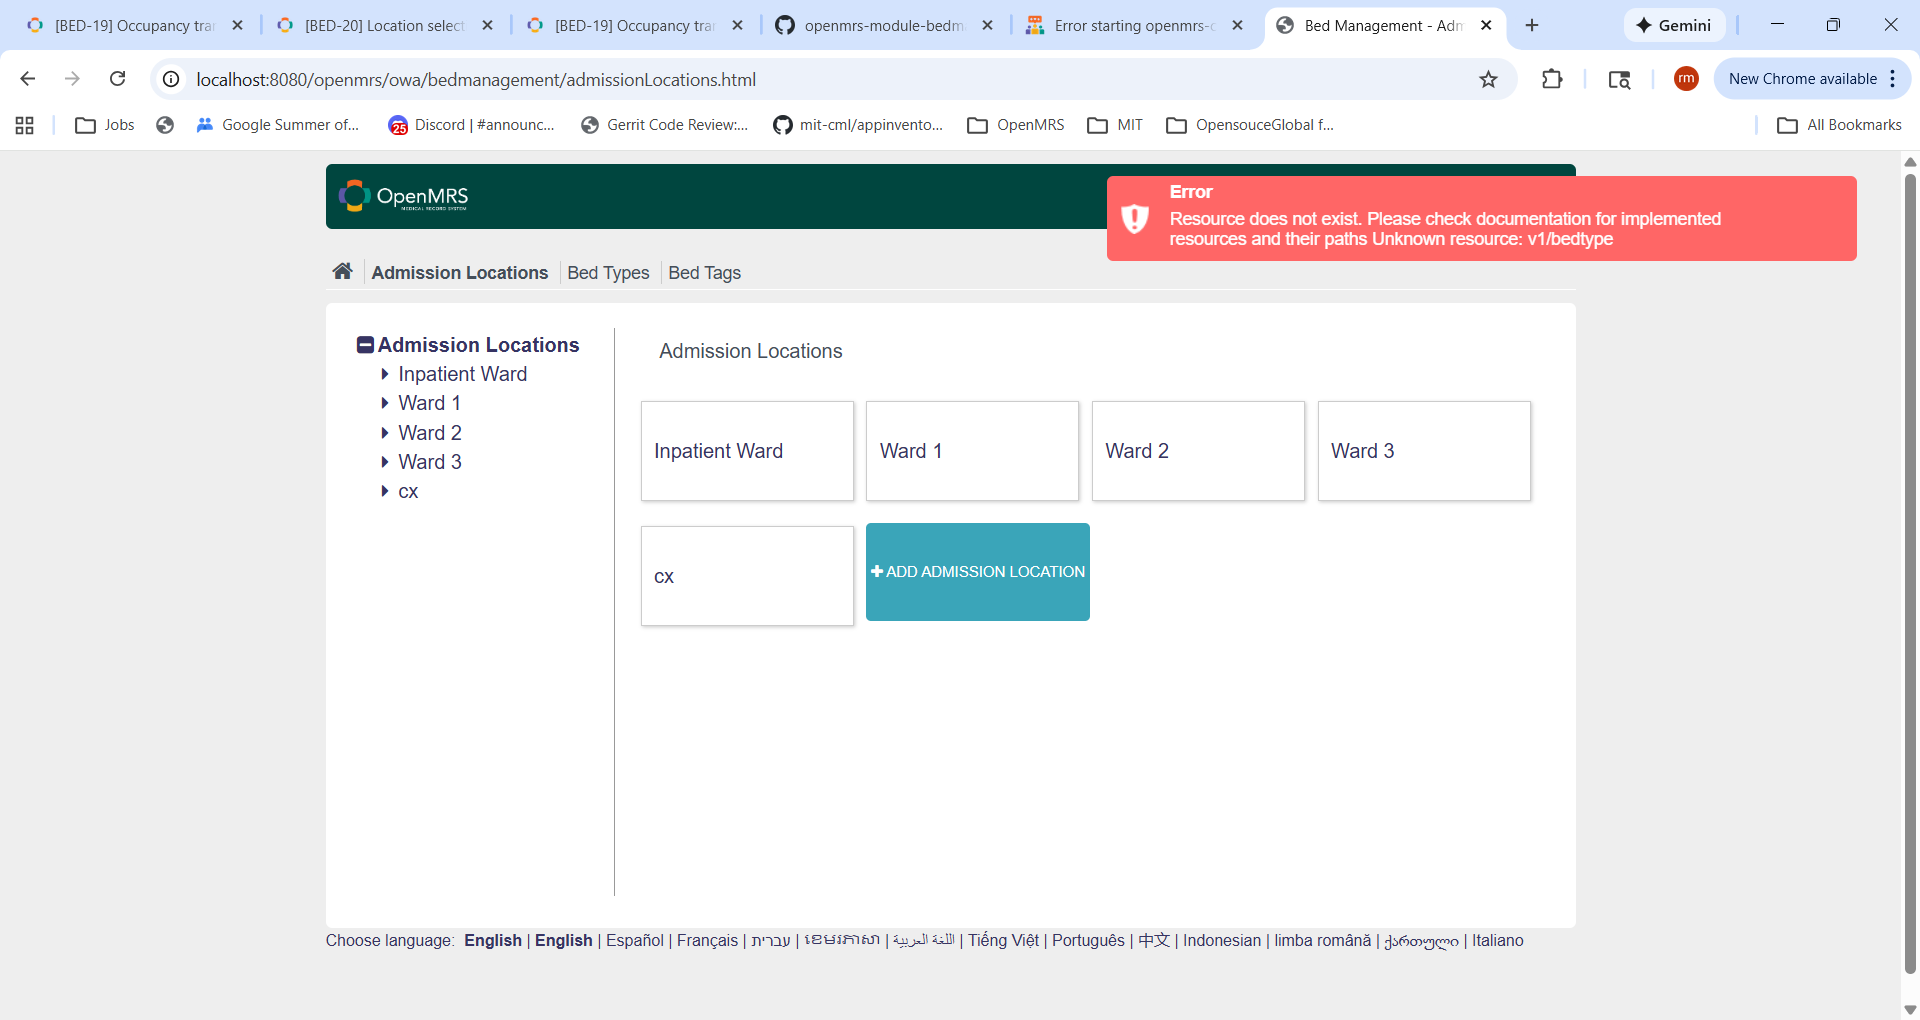View site information icon in address bar
1920x1020 pixels.
pyautogui.click(x=172, y=79)
